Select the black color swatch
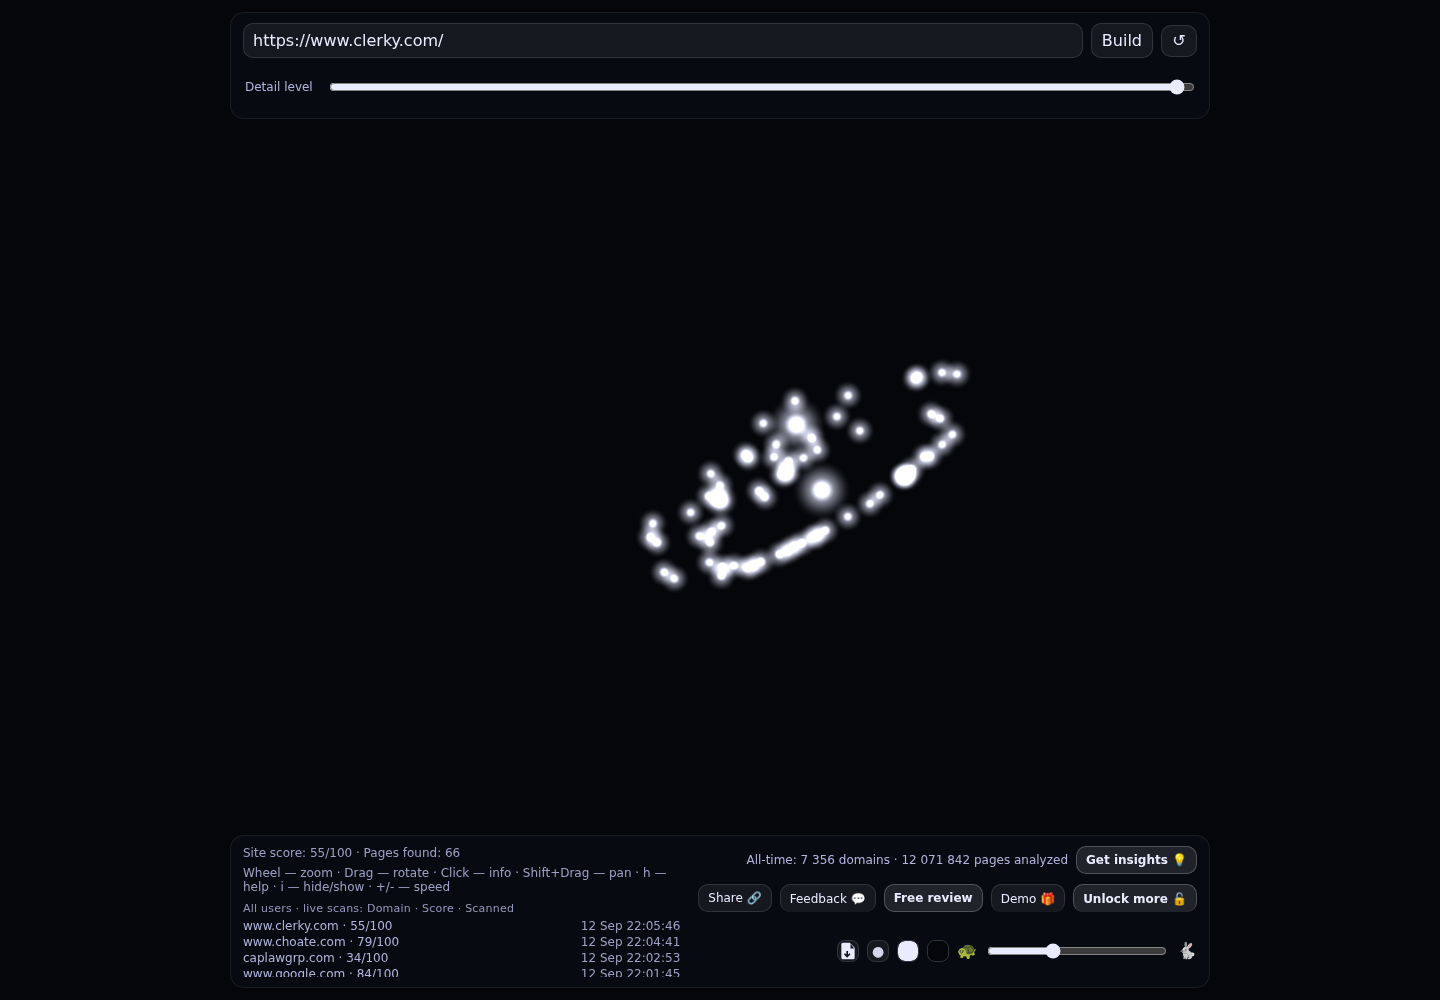The width and height of the screenshot is (1440, 1000). click(x=938, y=951)
